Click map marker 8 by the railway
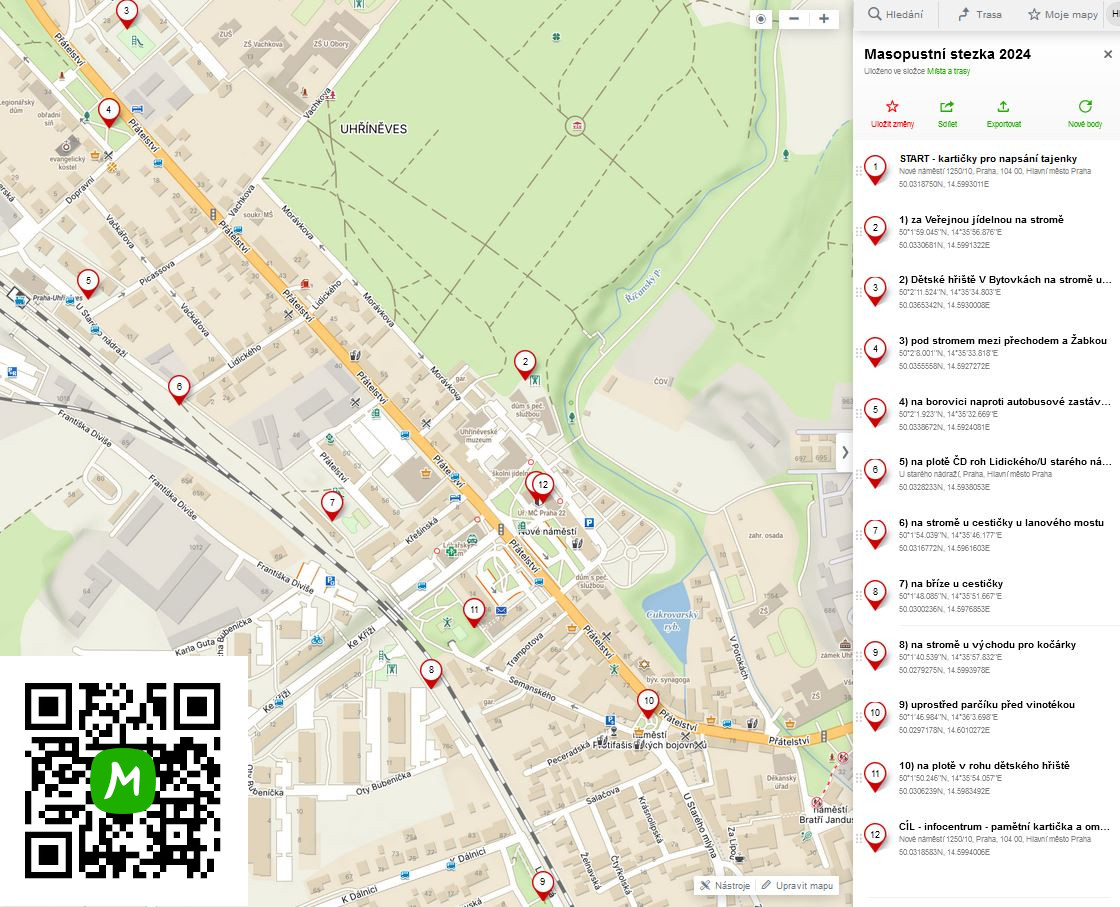 click(x=431, y=673)
